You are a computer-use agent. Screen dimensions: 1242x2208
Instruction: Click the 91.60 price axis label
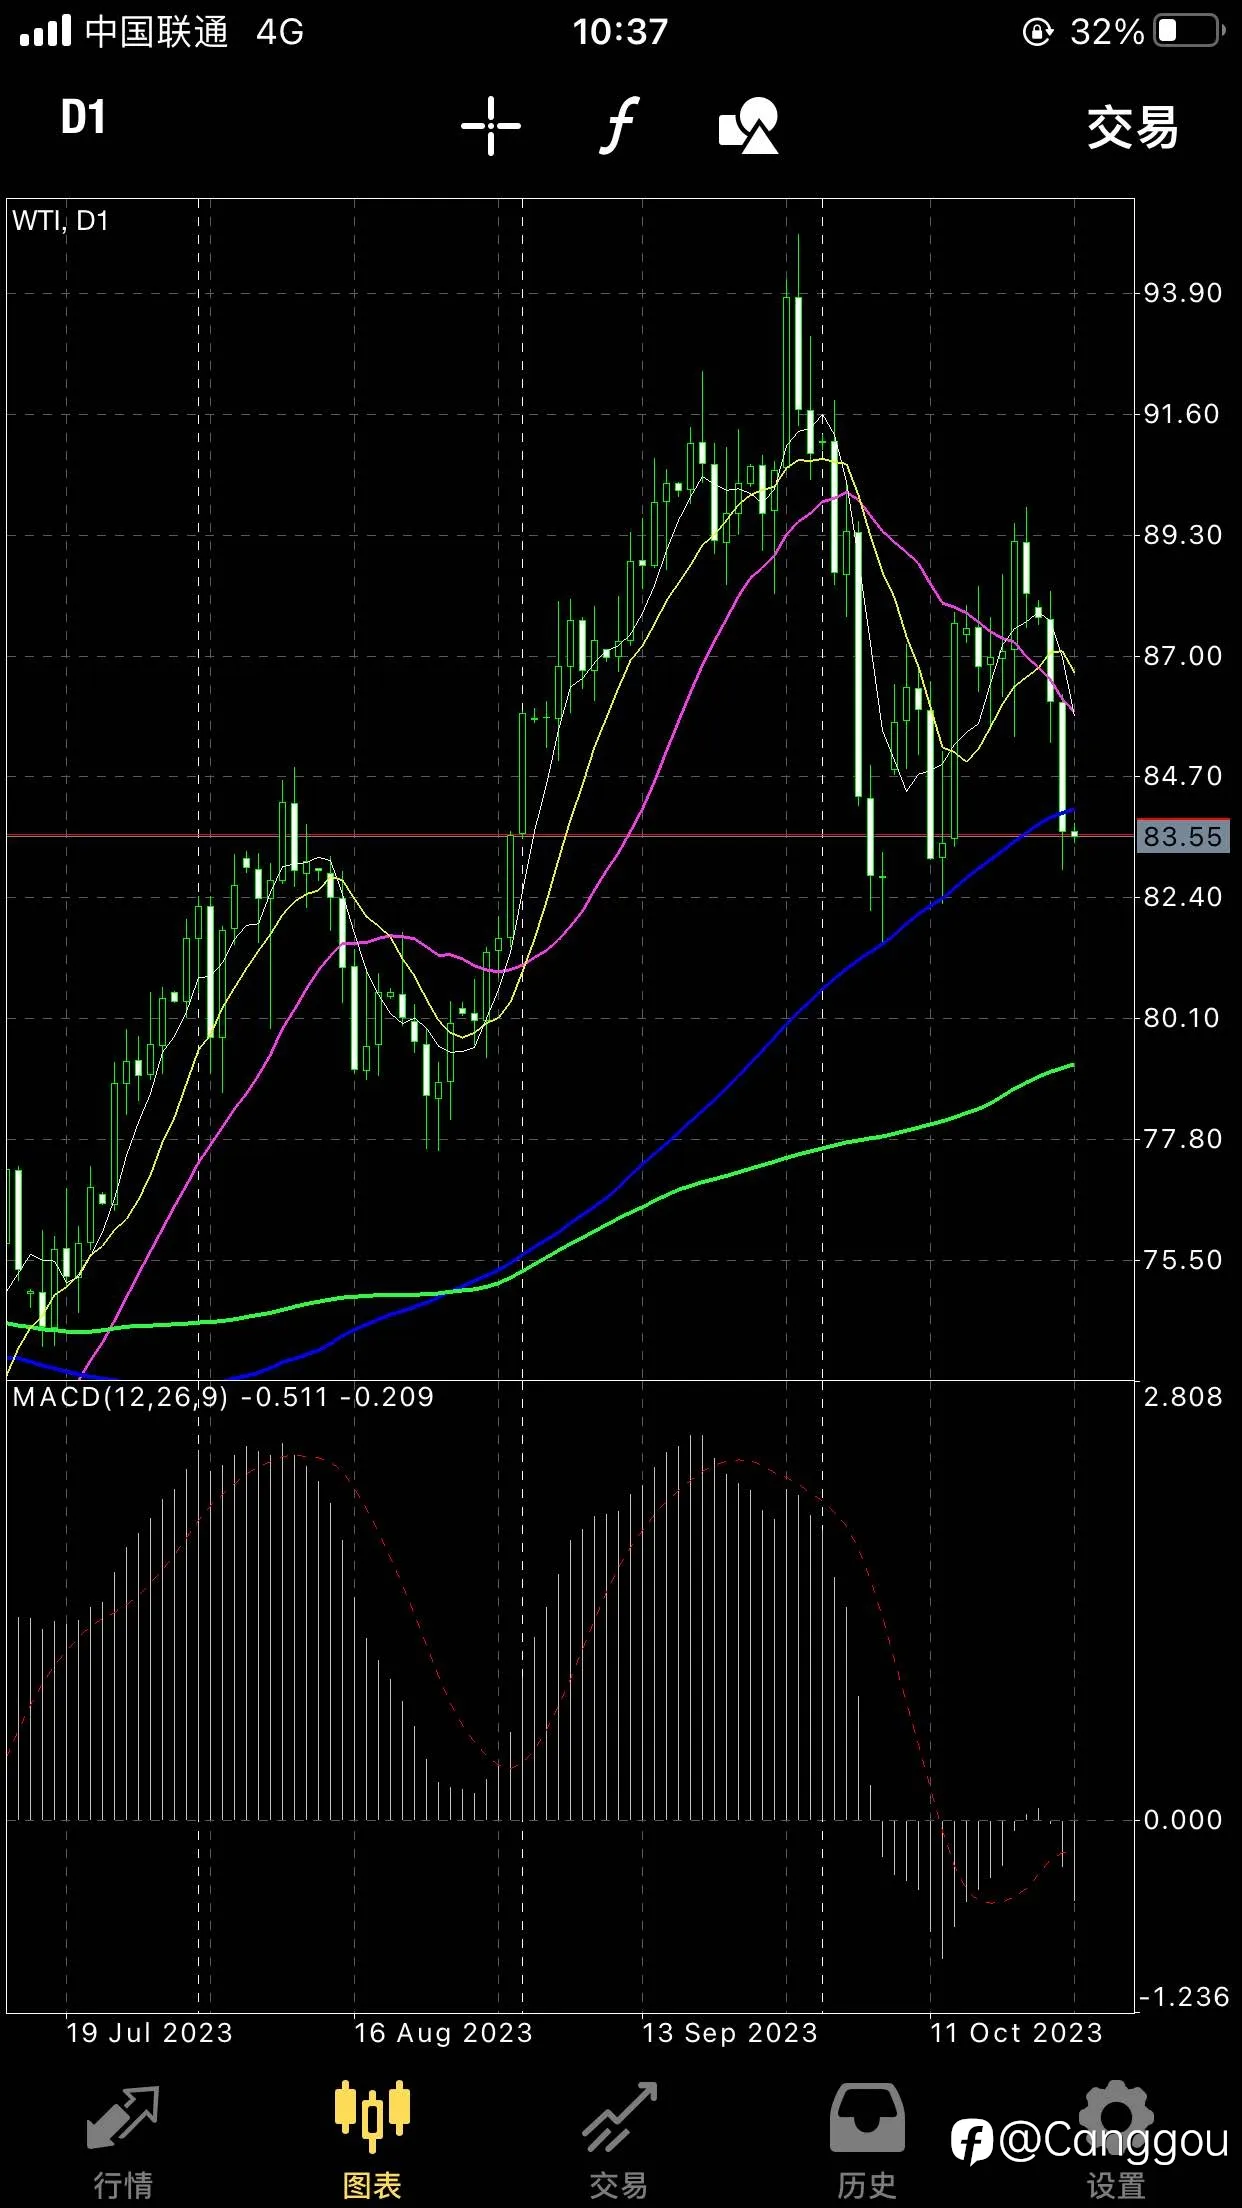[x=1183, y=414]
